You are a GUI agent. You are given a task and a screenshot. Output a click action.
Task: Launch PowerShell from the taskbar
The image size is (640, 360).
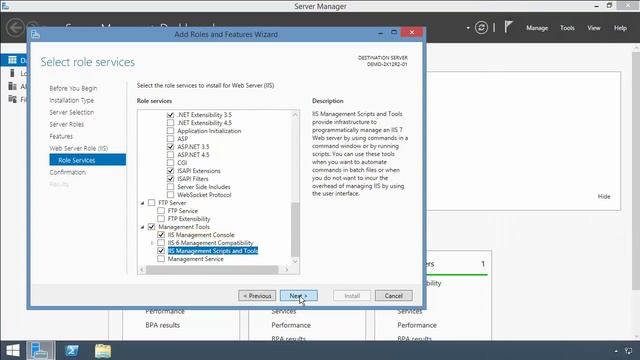pos(72,351)
